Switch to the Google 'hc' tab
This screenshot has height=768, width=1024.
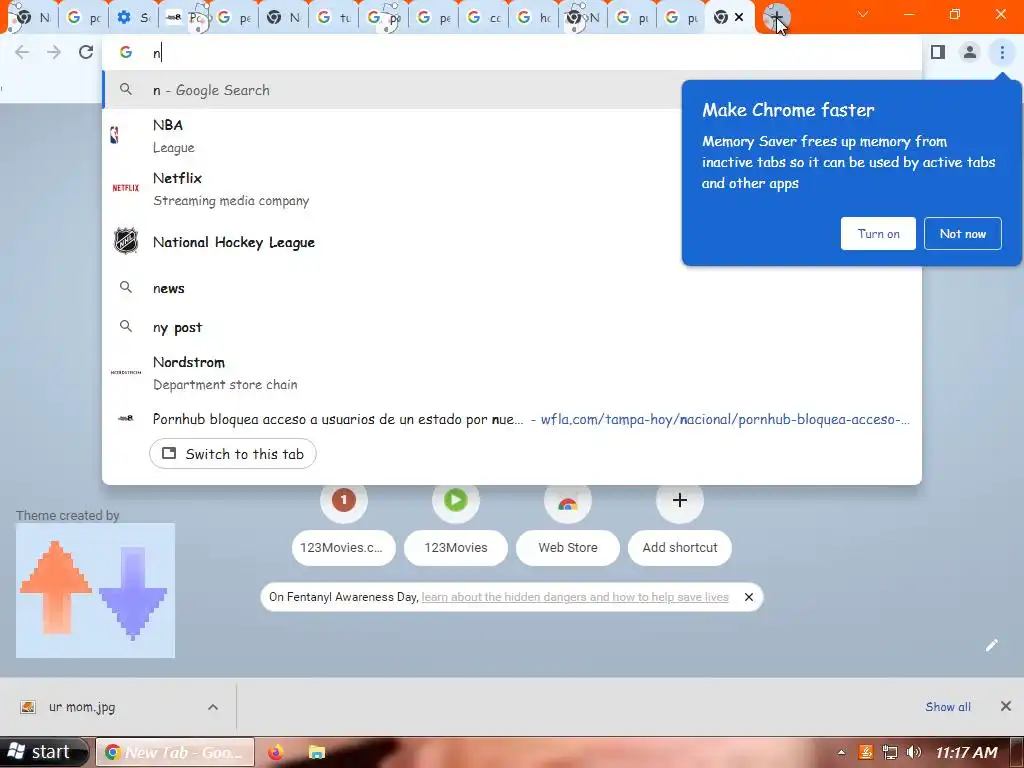coord(534,18)
